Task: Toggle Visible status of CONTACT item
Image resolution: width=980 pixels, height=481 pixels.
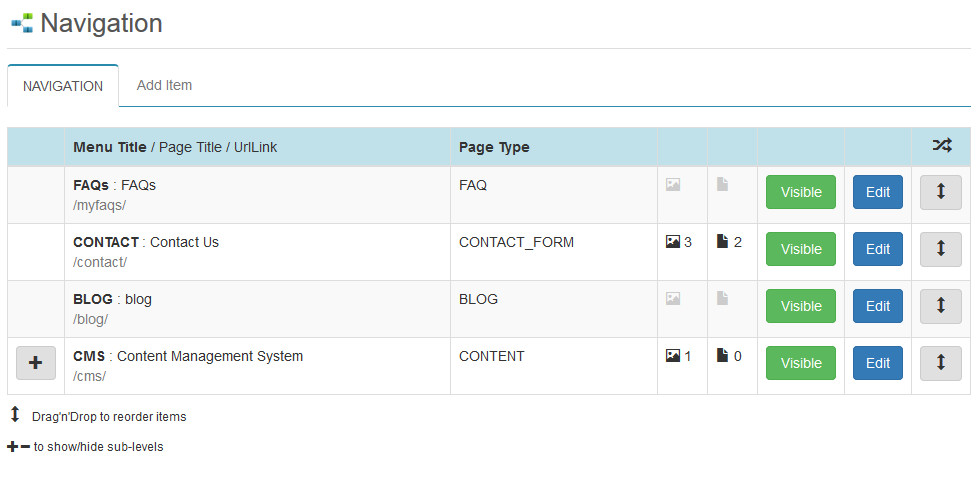Action: [801, 249]
